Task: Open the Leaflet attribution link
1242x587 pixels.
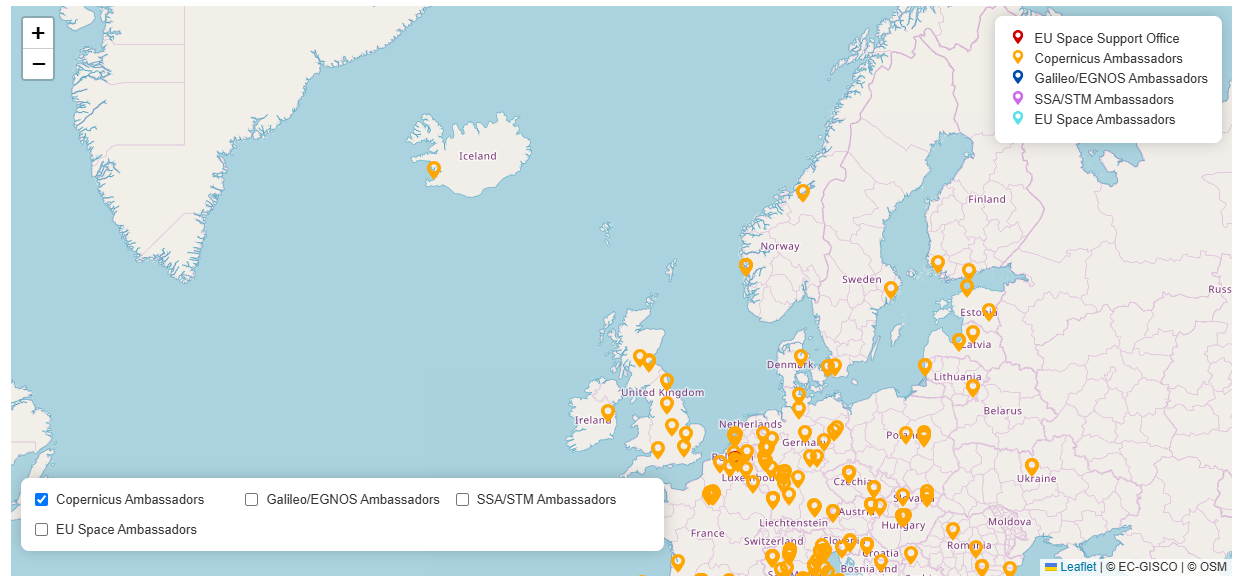Action: click(1078, 567)
